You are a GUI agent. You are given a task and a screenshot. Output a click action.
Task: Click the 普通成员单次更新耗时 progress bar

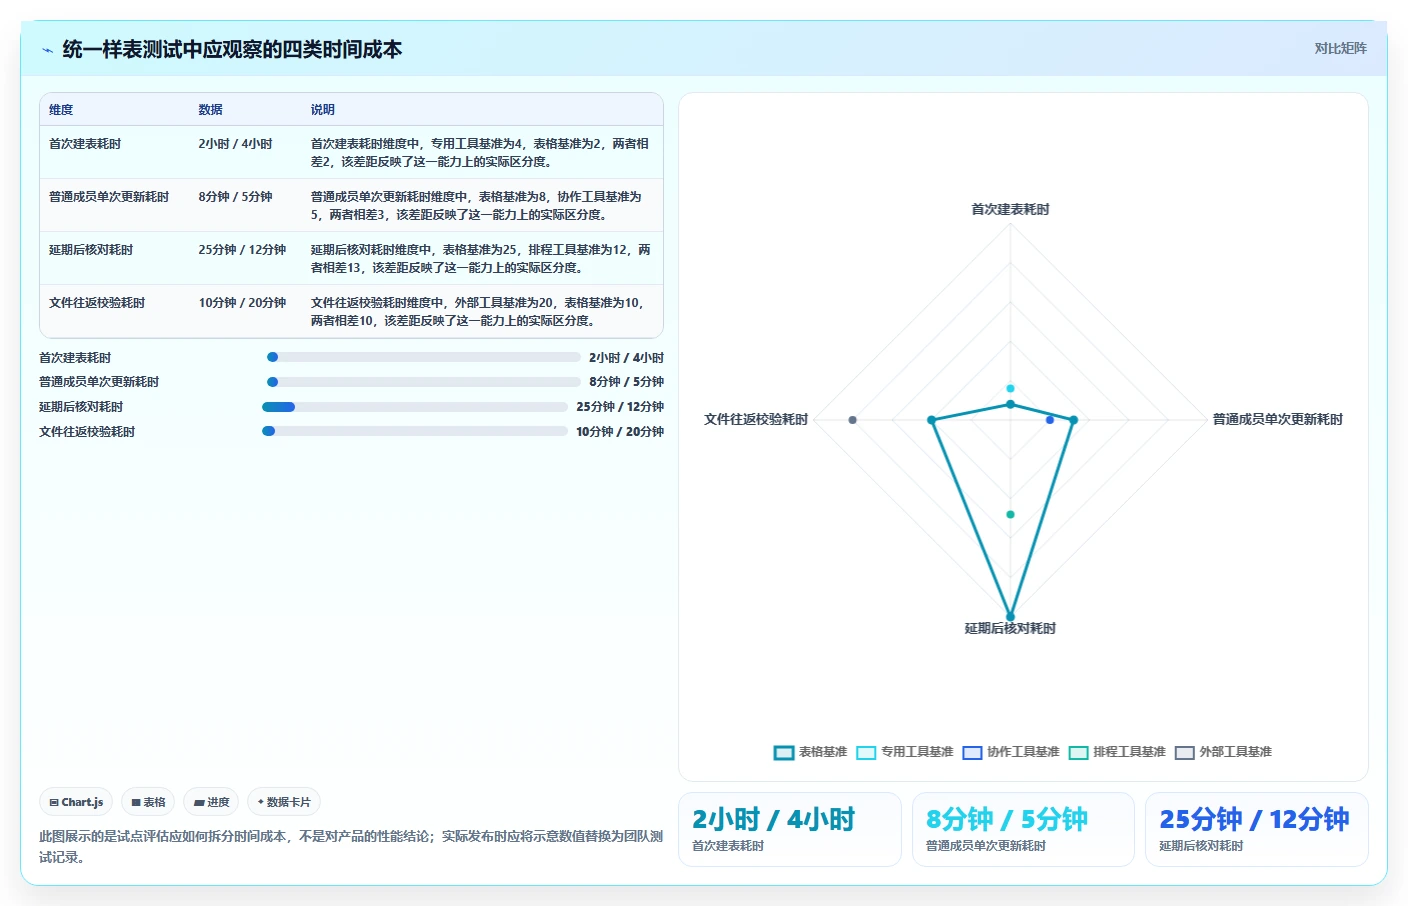coord(424,382)
